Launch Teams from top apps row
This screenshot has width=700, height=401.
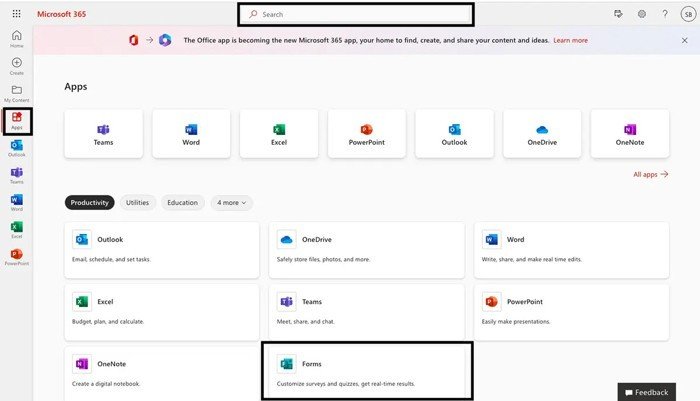point(103,134)
